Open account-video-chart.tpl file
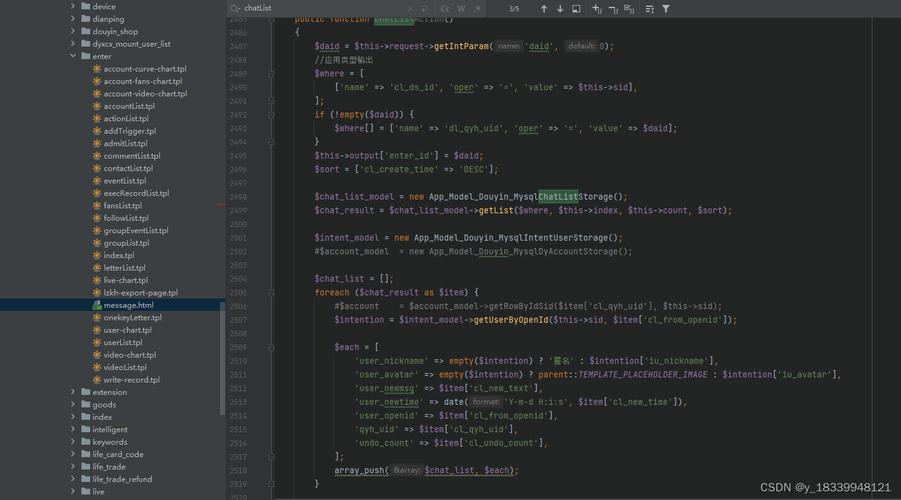The height and width of the screenshot is (500, 901). [x=145, y=94]
